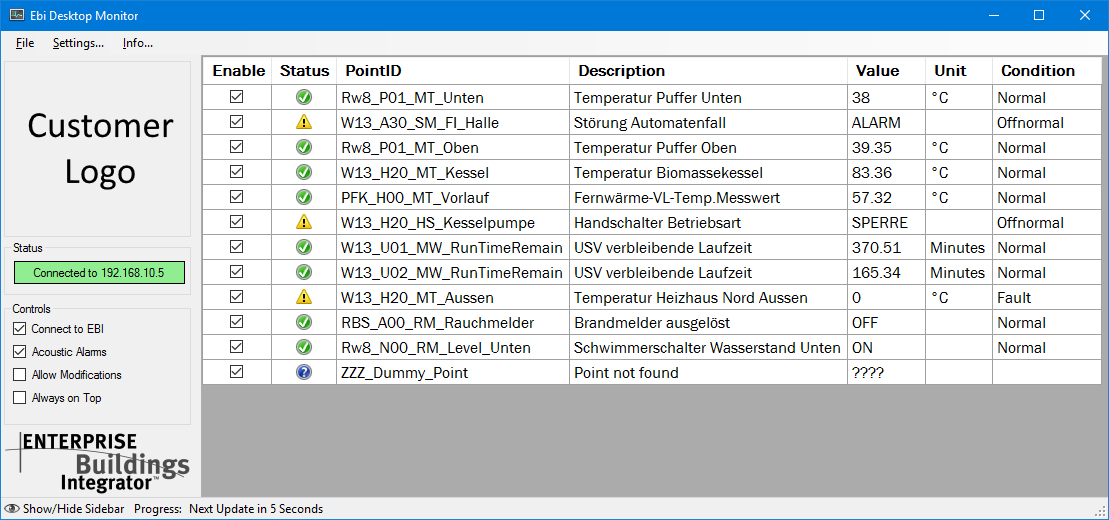Click the Unit column header

click(x=959, y=71)
